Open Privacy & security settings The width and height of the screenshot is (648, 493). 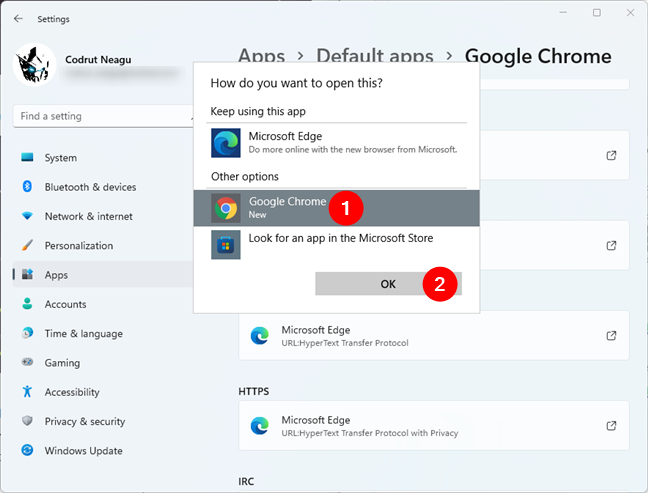tap(103, 422)
